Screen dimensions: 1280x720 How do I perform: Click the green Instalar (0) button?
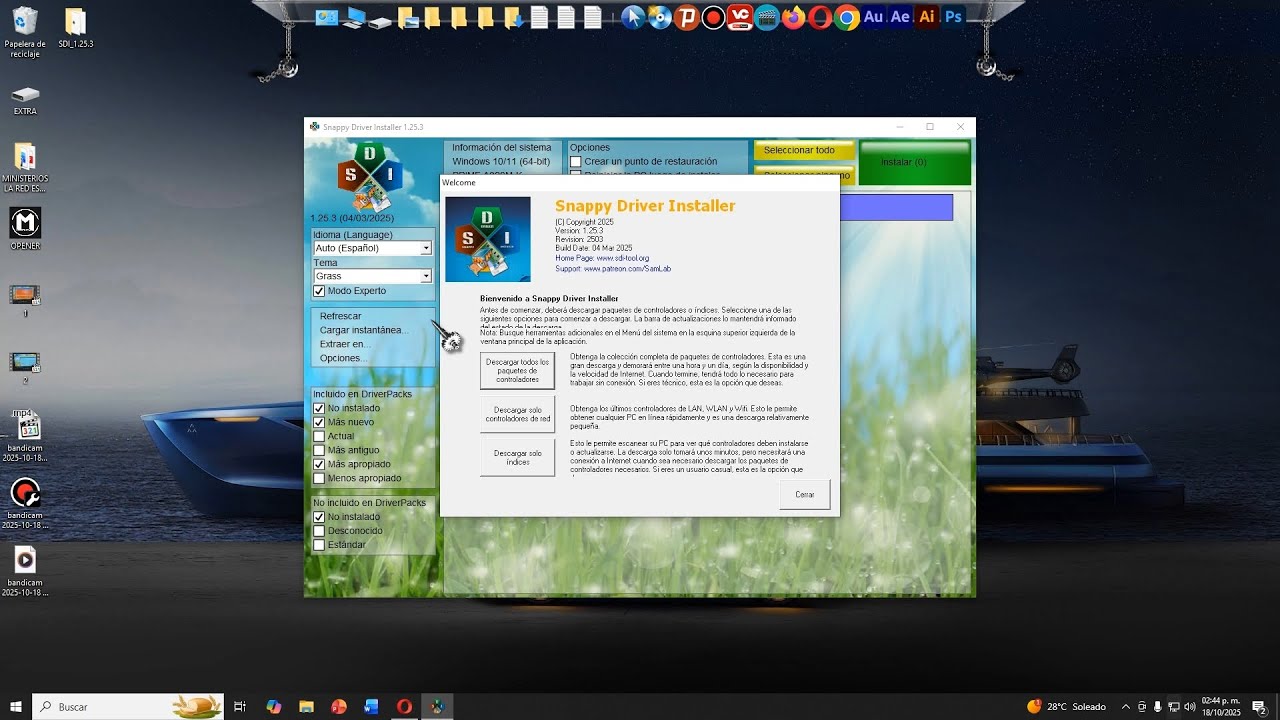point(915,162)
